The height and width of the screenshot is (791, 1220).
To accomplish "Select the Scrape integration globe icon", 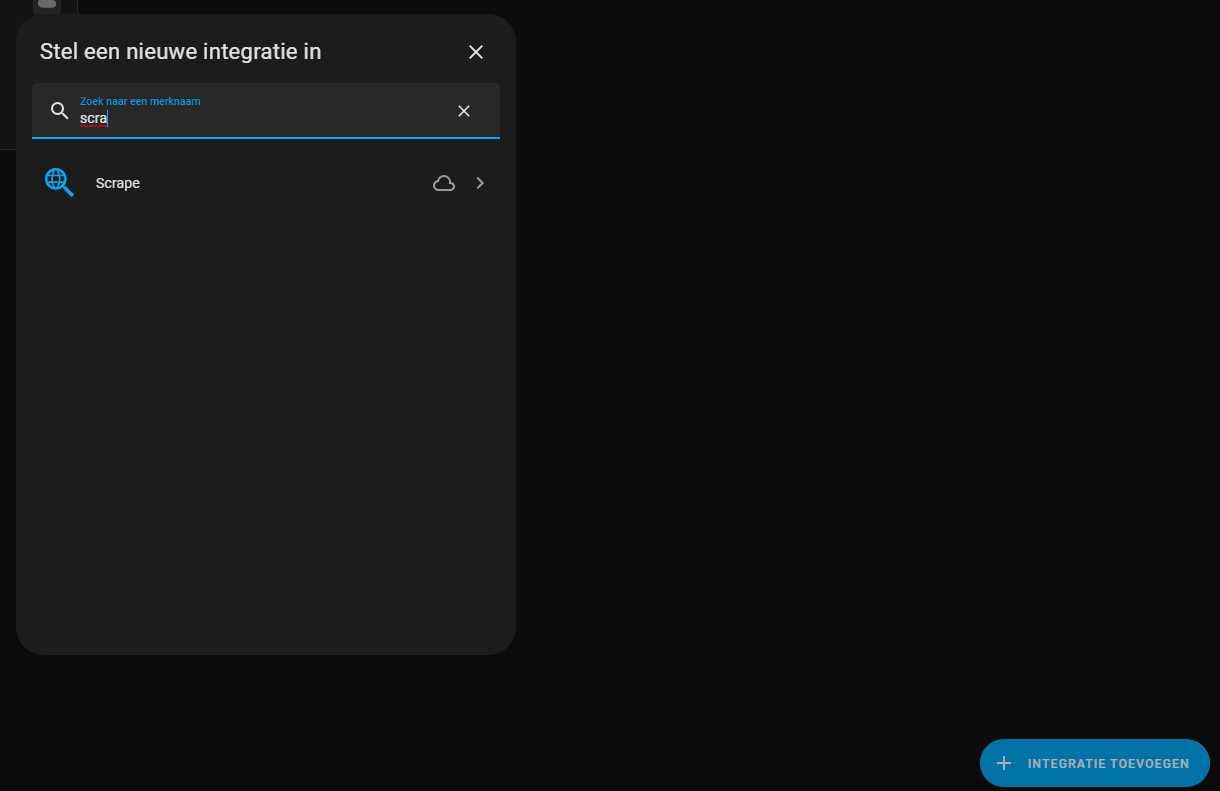I will [58, 182].
